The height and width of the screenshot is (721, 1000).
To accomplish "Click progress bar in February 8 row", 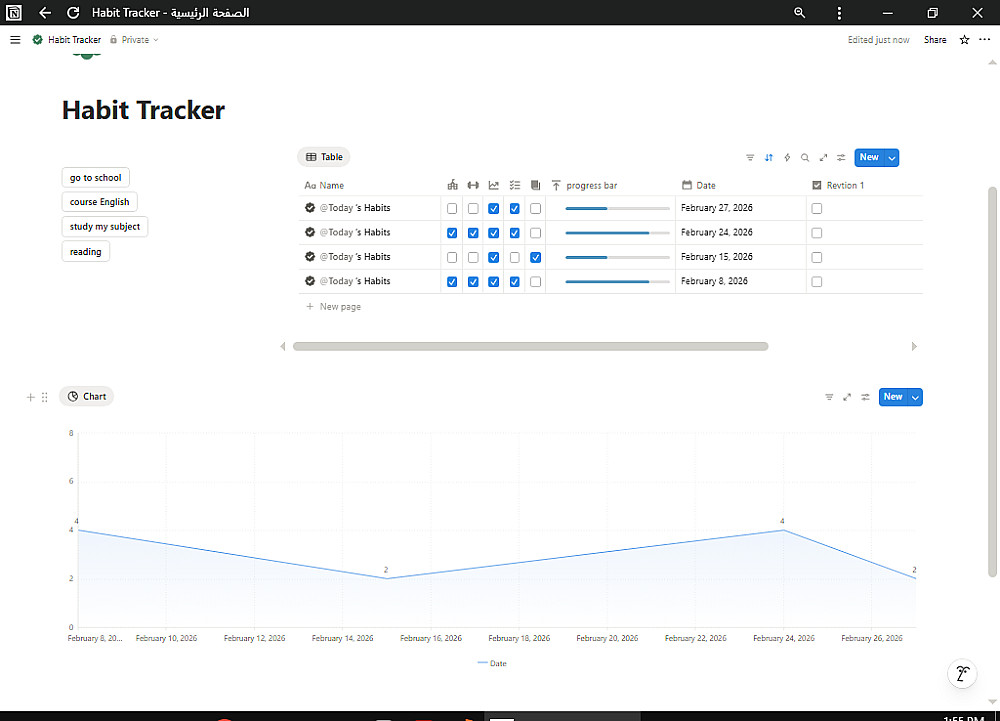I will (x=617, y=281).
